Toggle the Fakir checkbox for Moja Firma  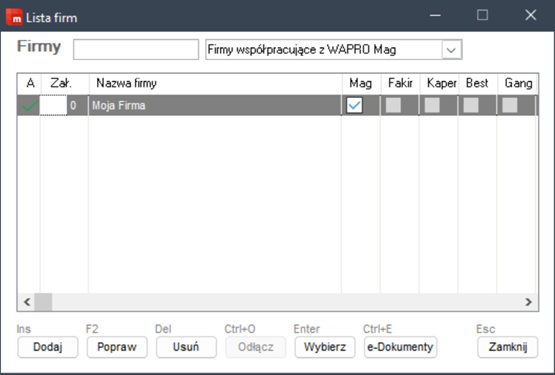[393, 105]
